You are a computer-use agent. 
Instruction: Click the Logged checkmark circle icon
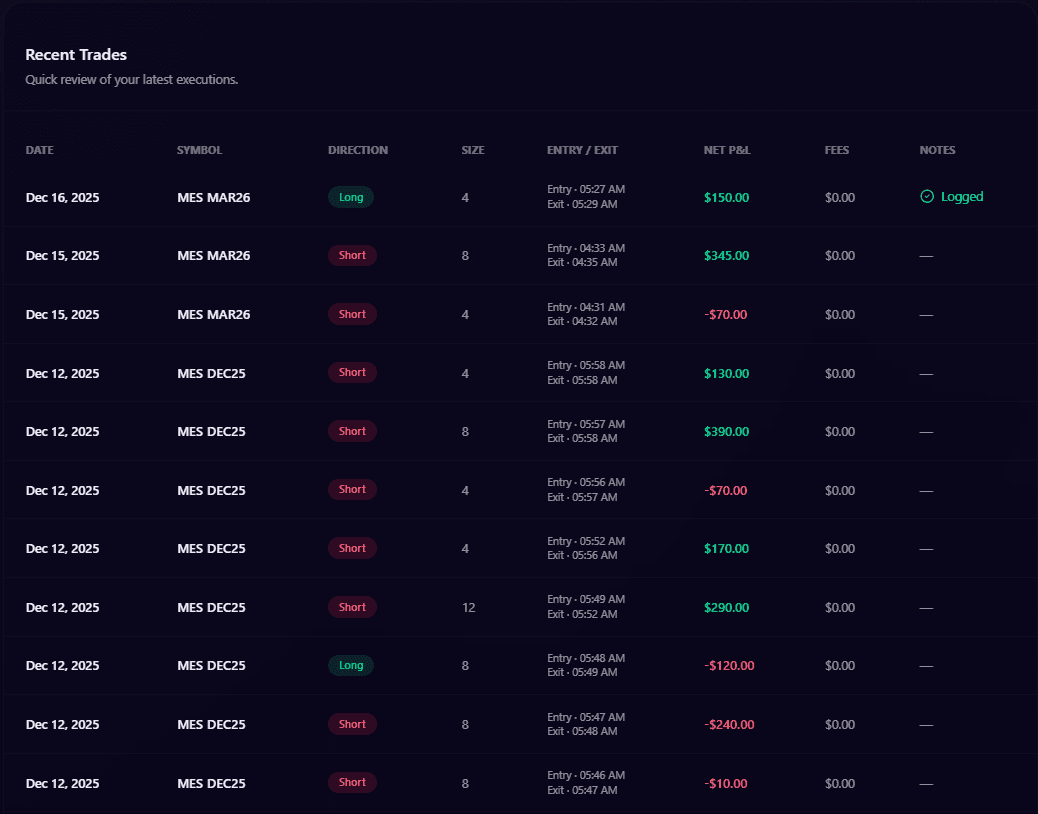click(927, 197)
